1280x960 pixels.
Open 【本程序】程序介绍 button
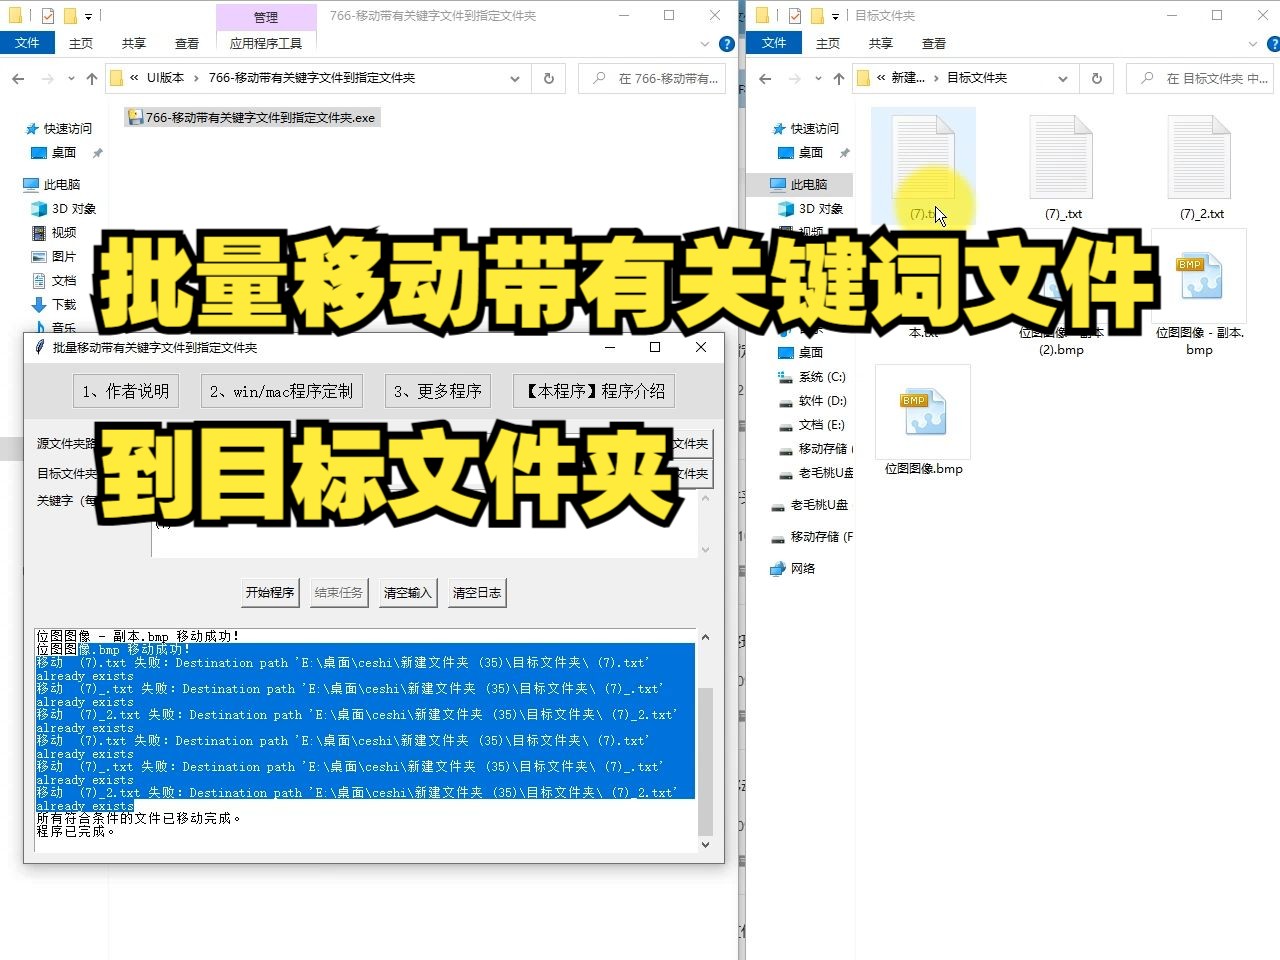click(x=594, y=391)
